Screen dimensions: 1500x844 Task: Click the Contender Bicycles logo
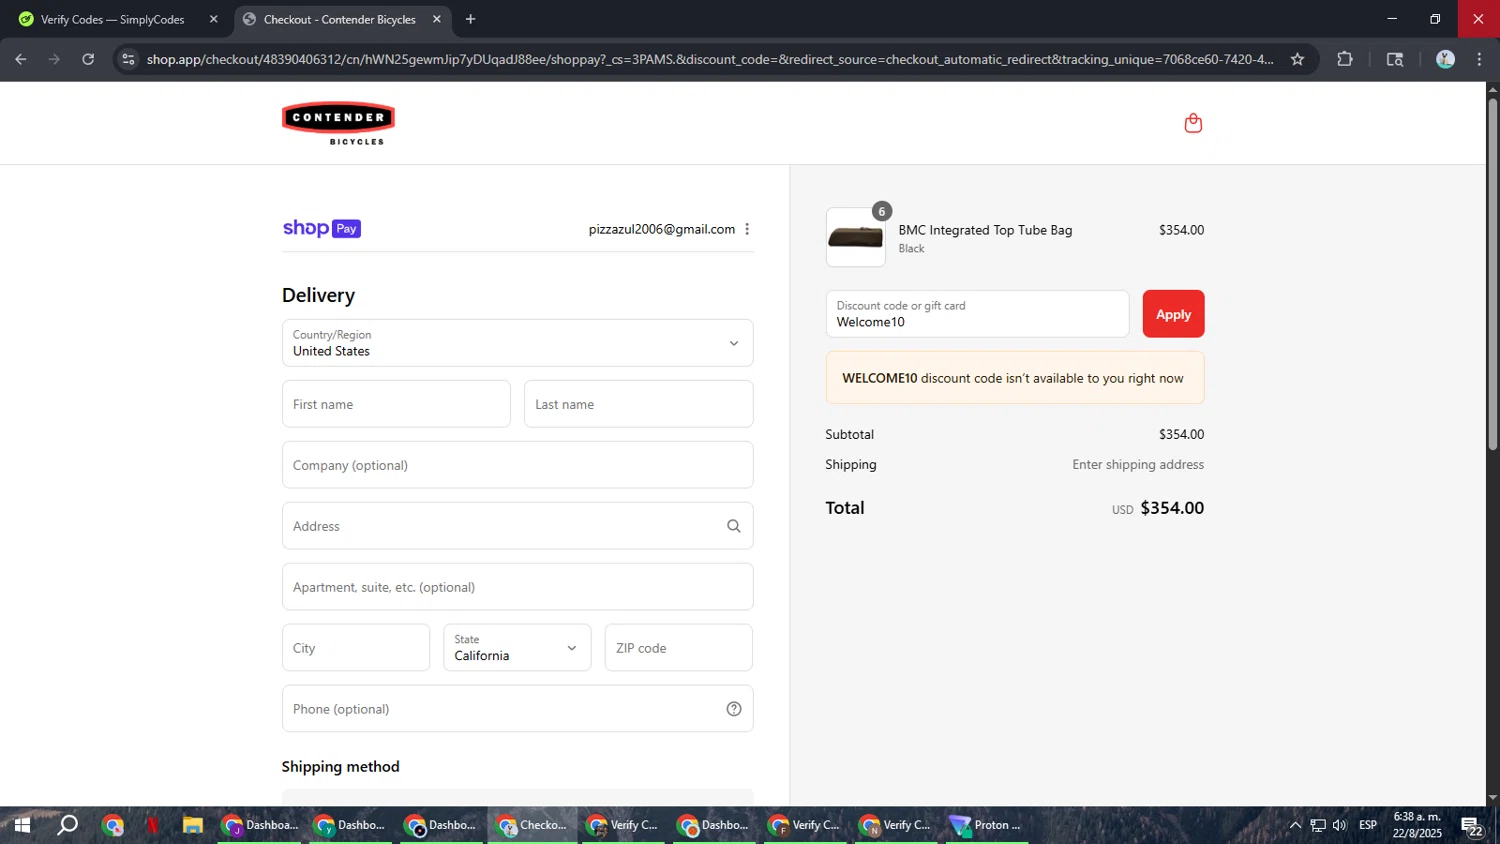coord(338,123)
